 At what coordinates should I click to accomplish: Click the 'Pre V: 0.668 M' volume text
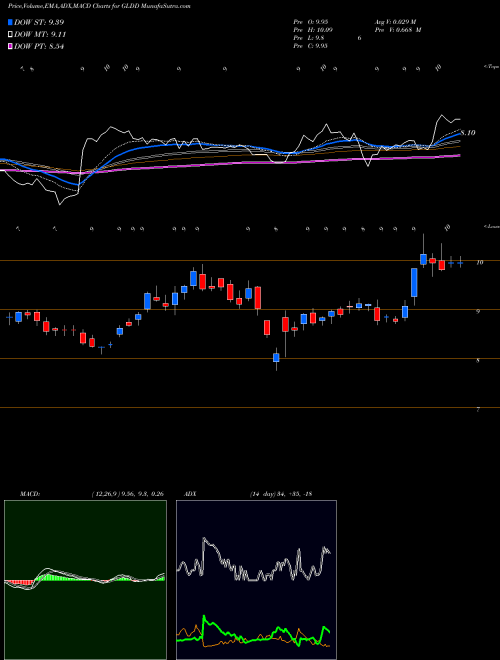pos(397,30)
